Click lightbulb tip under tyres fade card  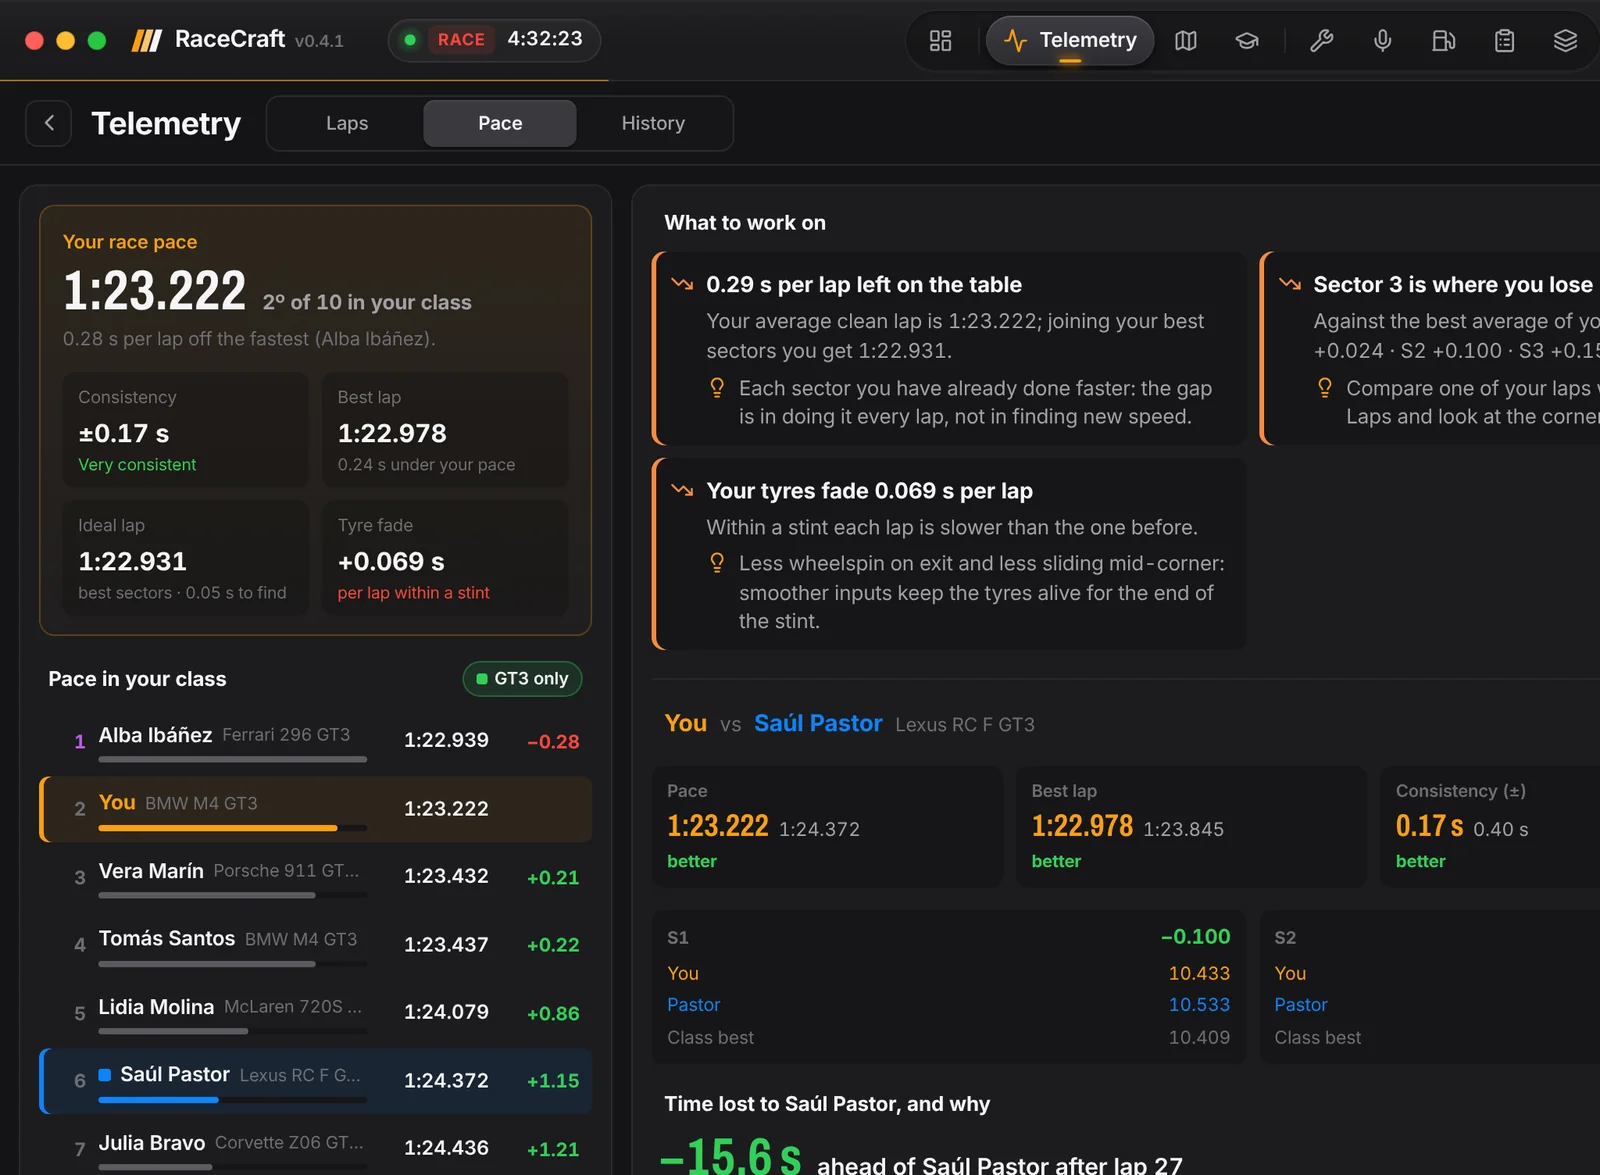coord(717,563)
